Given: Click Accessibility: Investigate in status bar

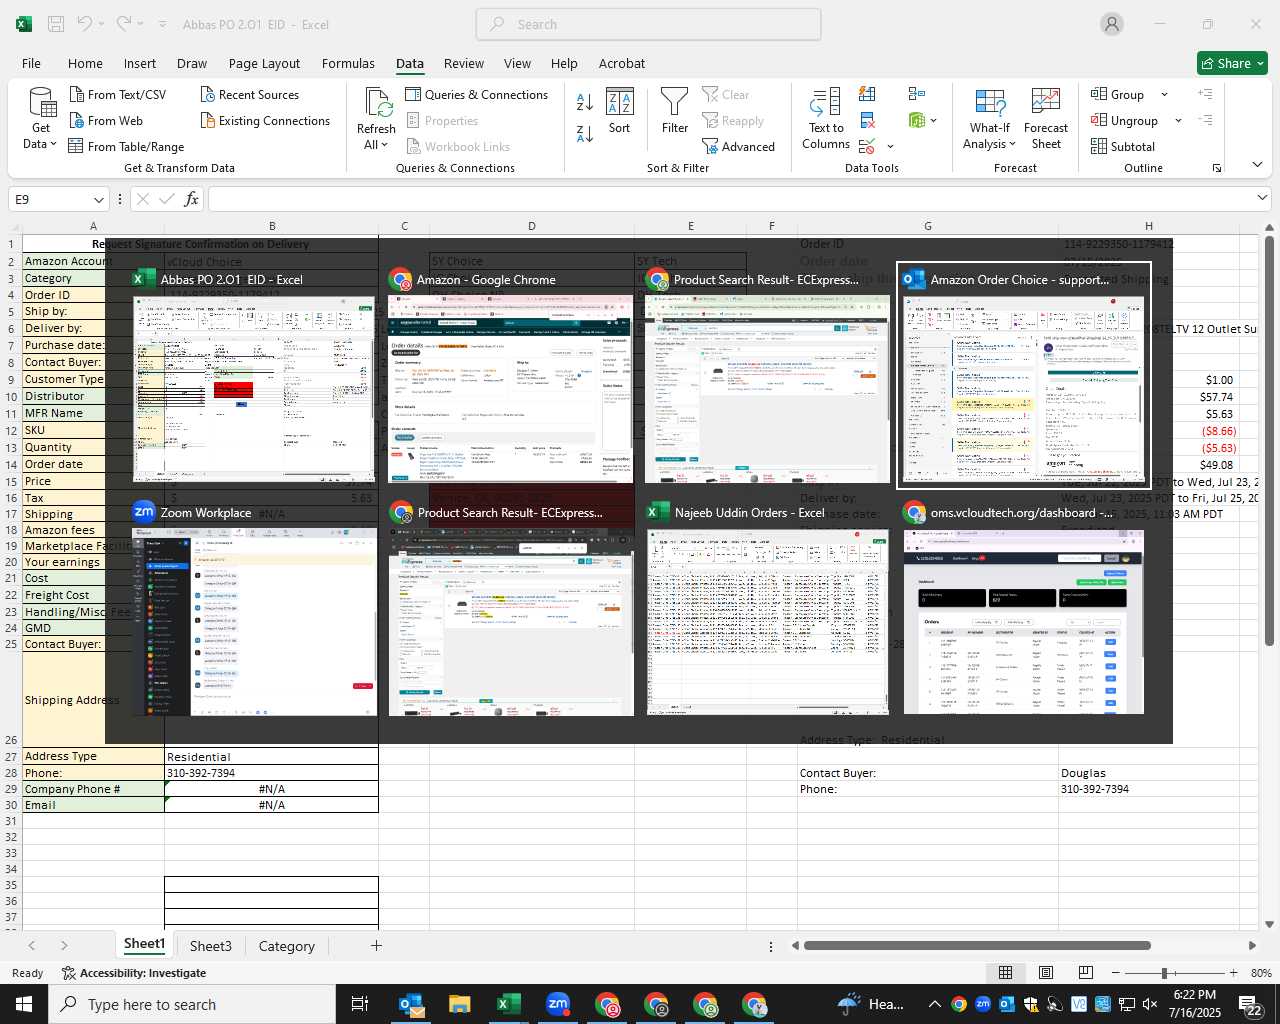Looking at the screenshot, I should [x=134, y=973].
